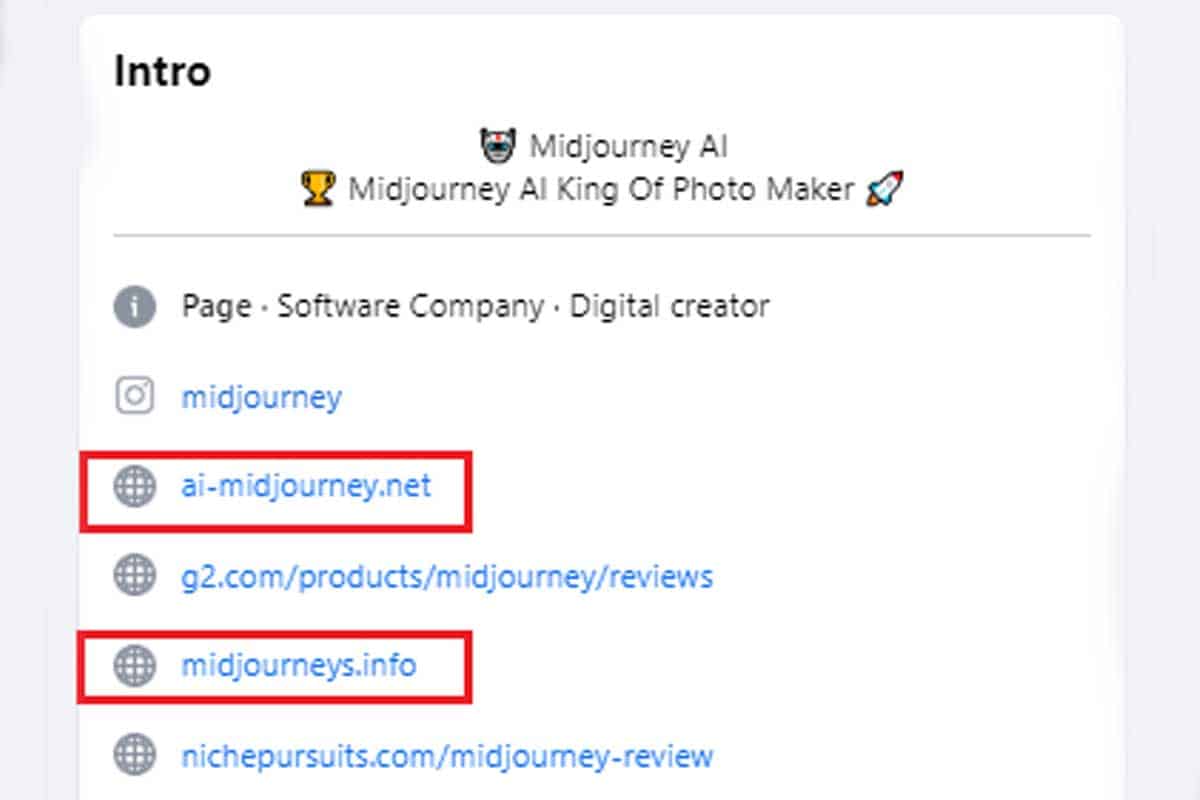This screenshot has height=800, width=1200.
Task: Click the globe icon beside nichepursuits.com link
Action: pos(134,755)
